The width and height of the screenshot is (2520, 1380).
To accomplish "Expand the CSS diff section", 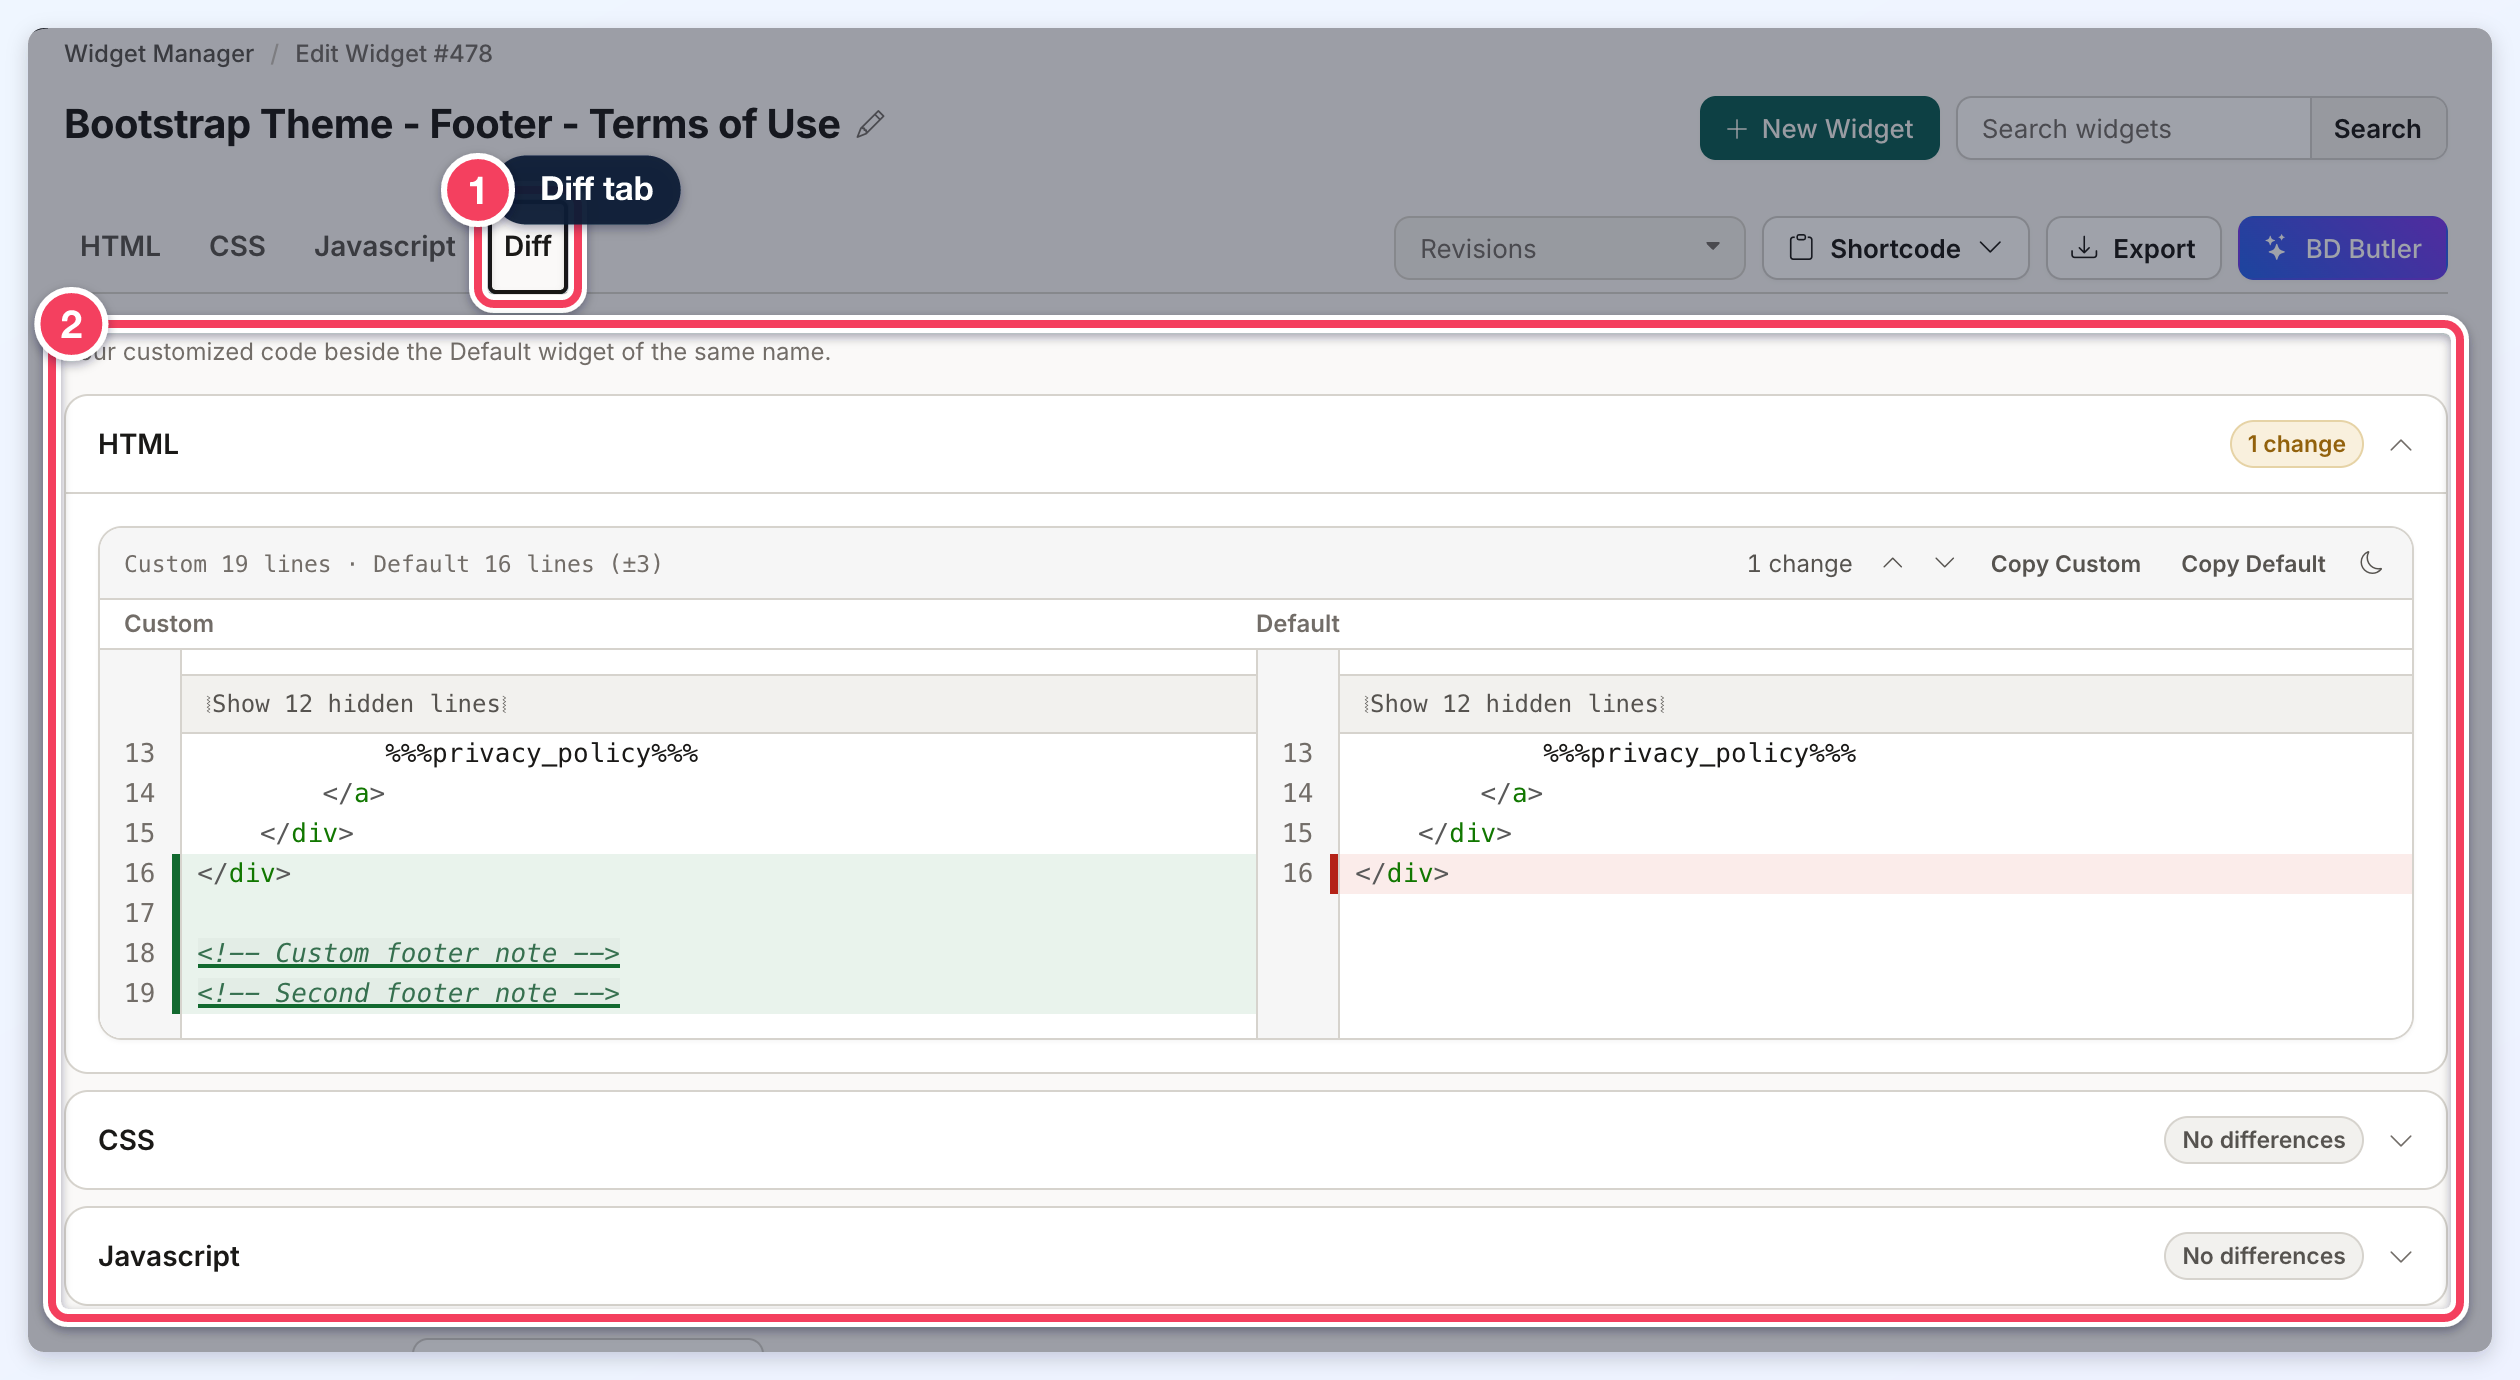I will point(2401,1140).
